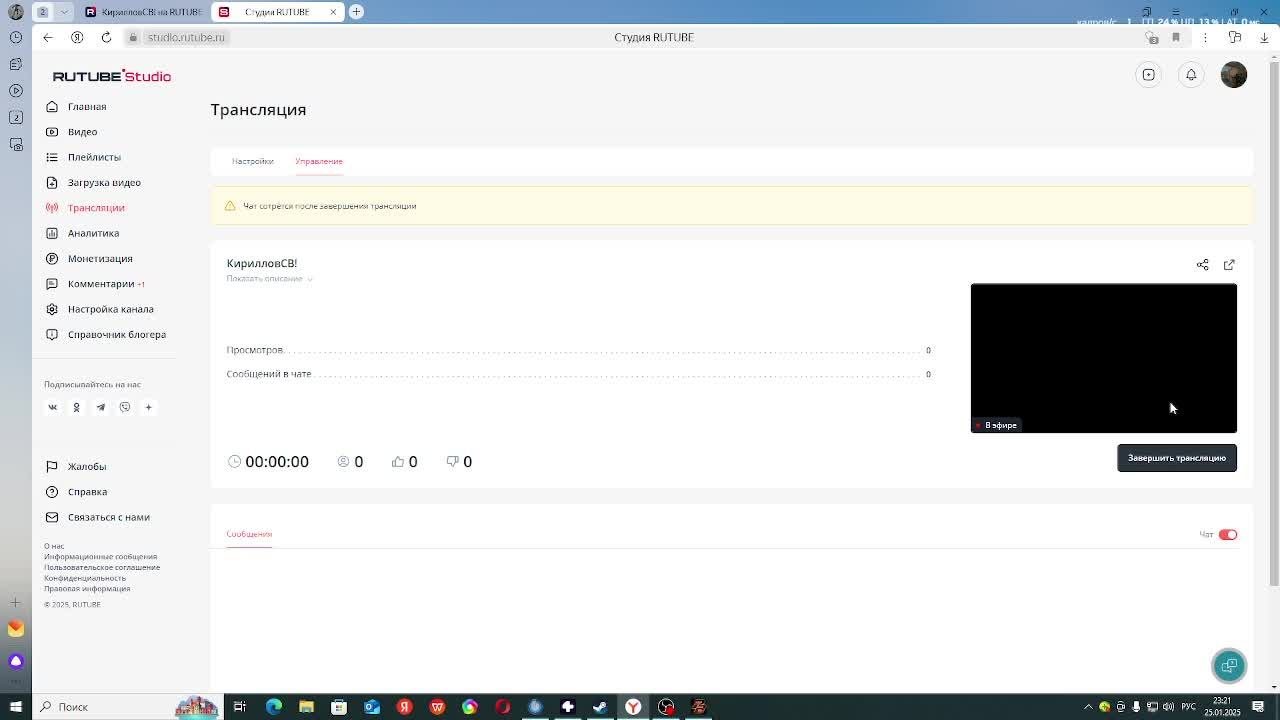
Task: Open a new browser tab
Action: point(356,12)
